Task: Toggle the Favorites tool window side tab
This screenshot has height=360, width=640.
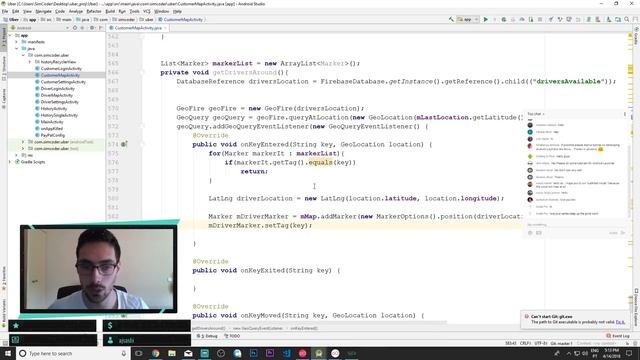Action: 4,279
